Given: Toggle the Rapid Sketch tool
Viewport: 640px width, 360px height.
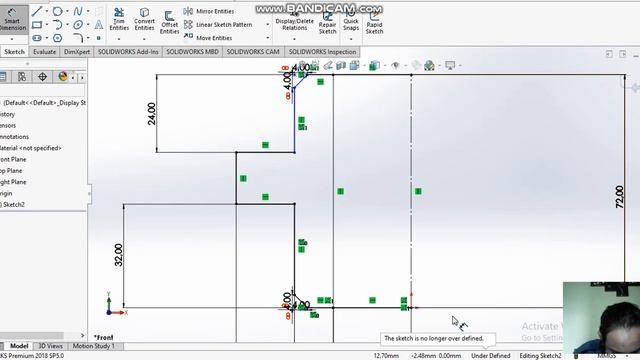Looking at the screenshot, I should tap(374, 23).
